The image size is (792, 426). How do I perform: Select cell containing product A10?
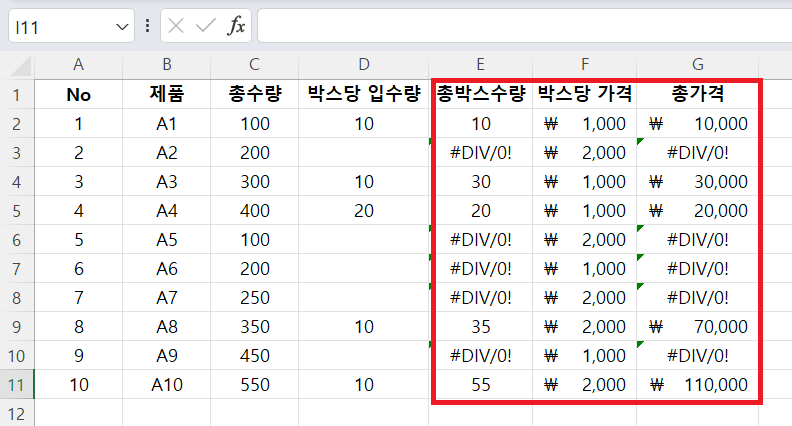point(167,385)
